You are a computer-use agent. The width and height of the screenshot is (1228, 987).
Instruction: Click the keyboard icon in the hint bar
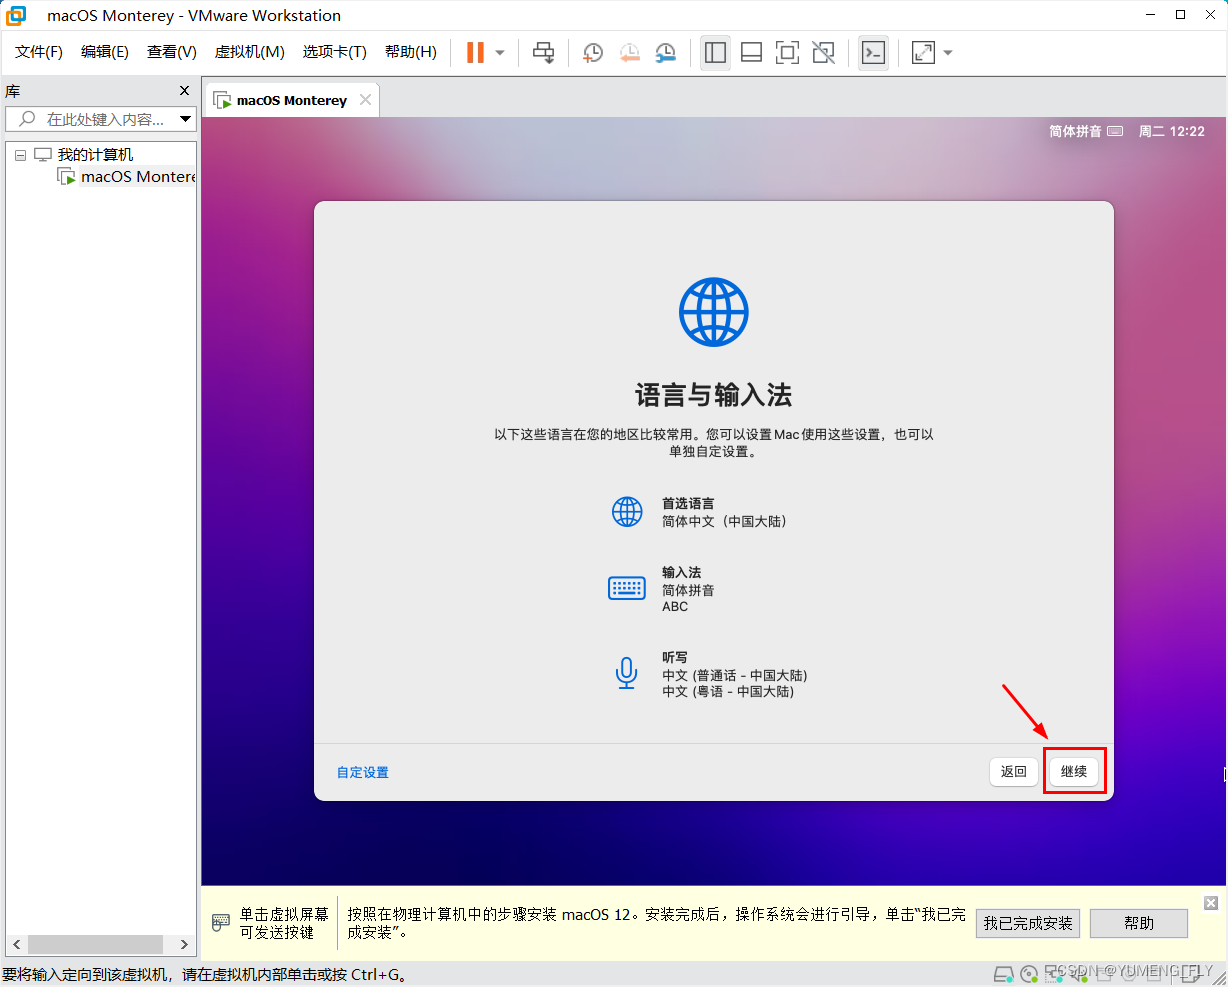click(x=222, y=923)
